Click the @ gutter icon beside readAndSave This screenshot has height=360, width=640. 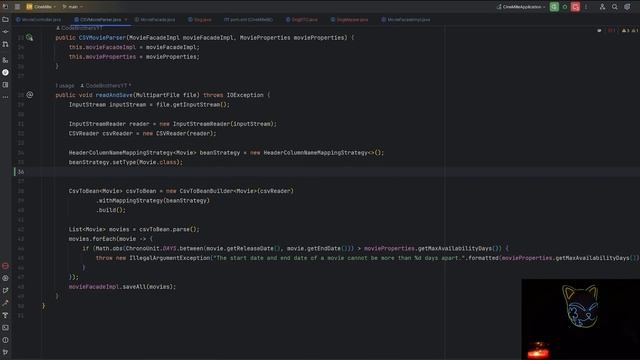click(x=30, y=95)
